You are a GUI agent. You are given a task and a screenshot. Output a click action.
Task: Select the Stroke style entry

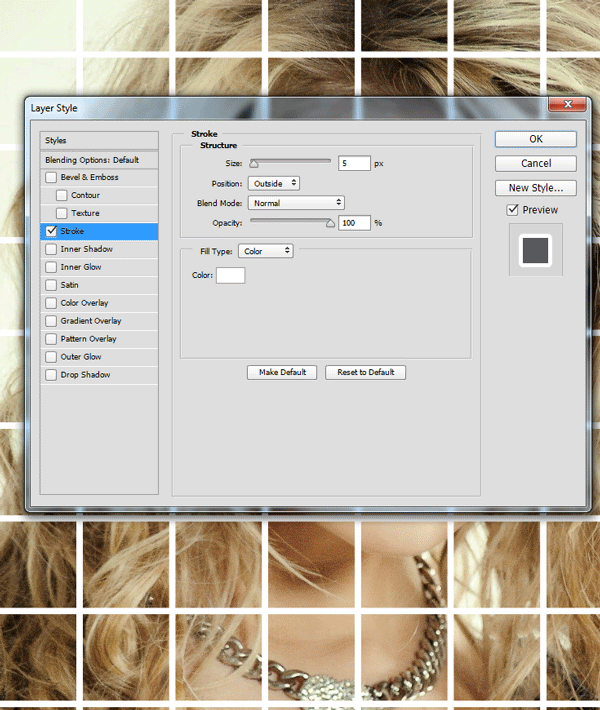(x=99, y=231)
